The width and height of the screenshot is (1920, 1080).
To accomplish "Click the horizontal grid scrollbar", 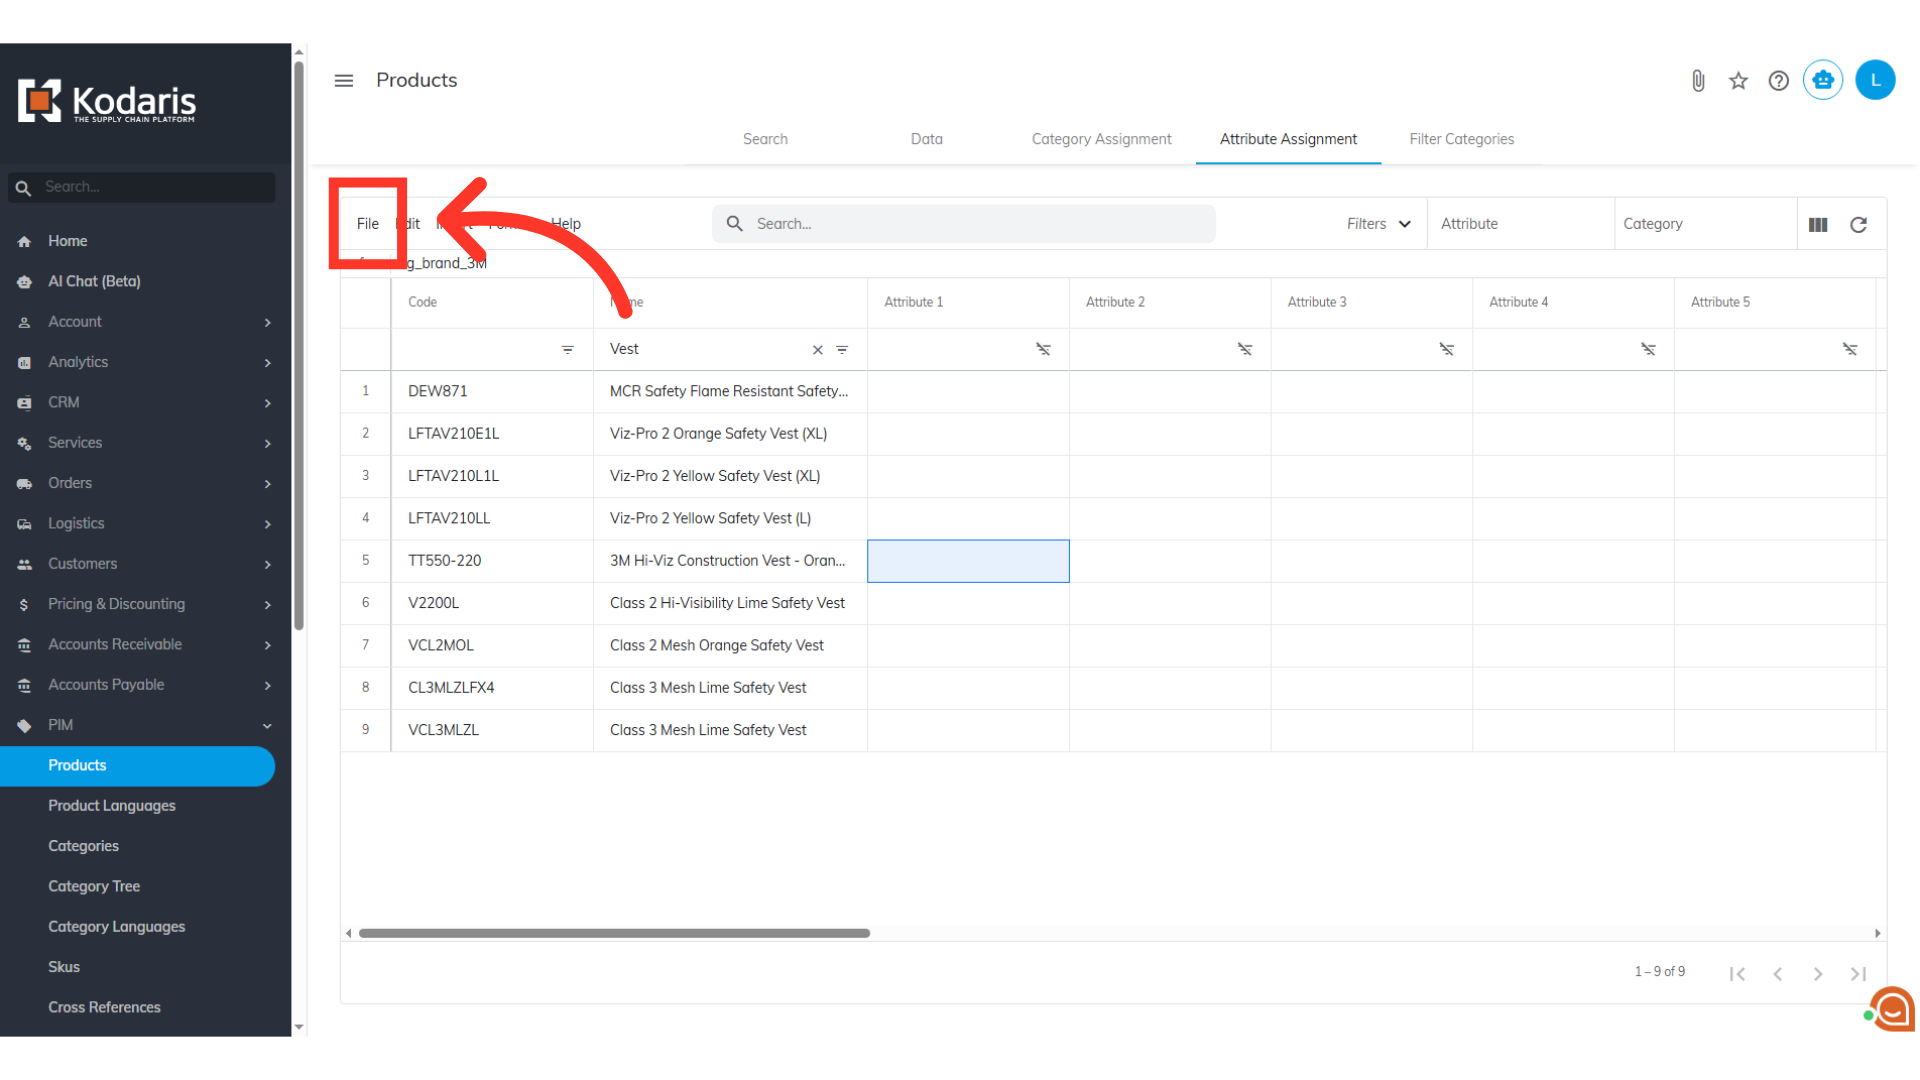I will (614, 933).
